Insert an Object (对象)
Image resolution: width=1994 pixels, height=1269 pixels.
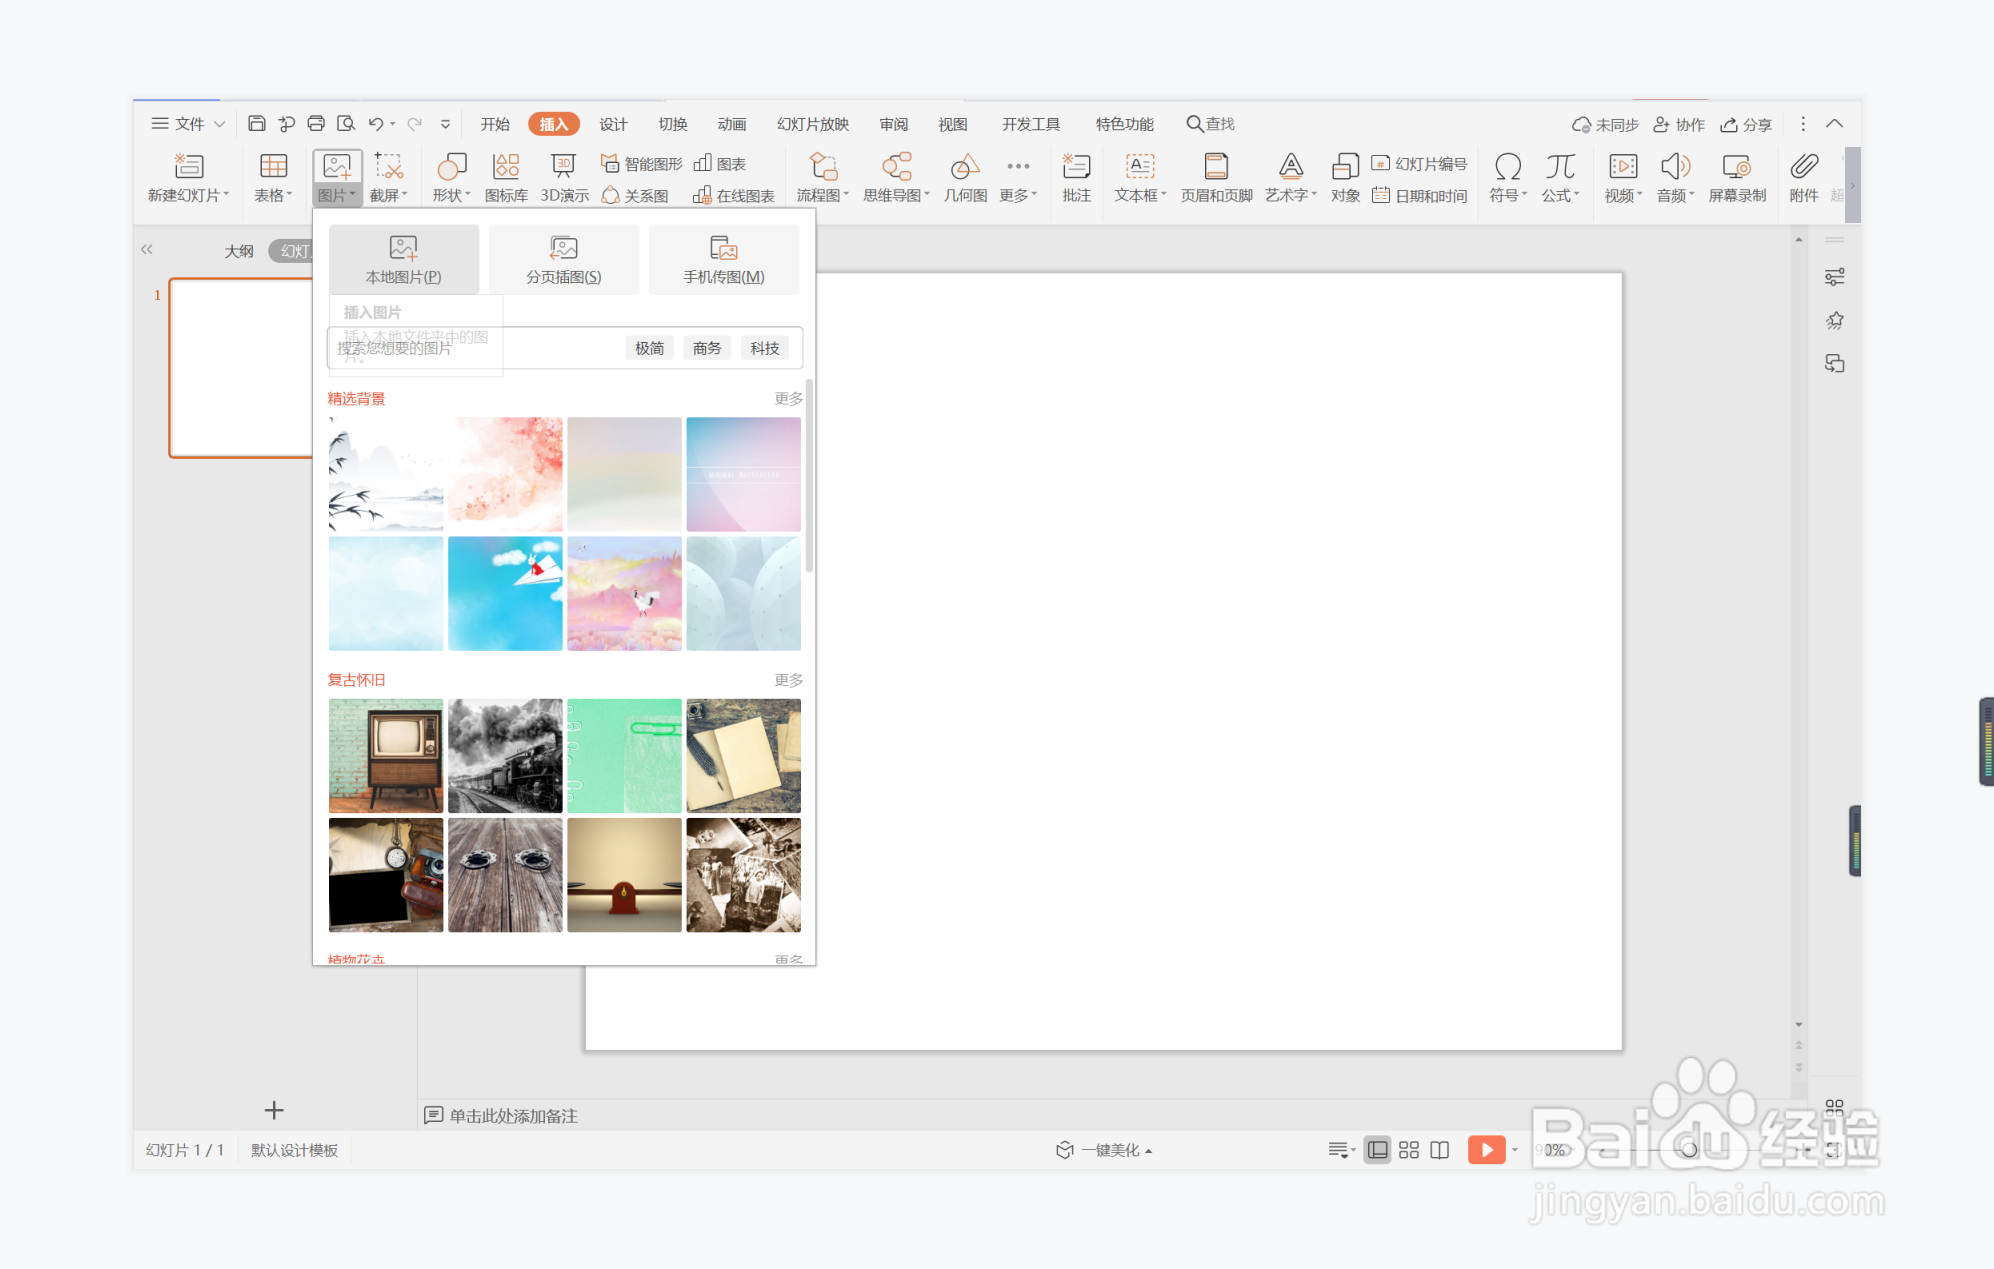tap(1345, 177)
